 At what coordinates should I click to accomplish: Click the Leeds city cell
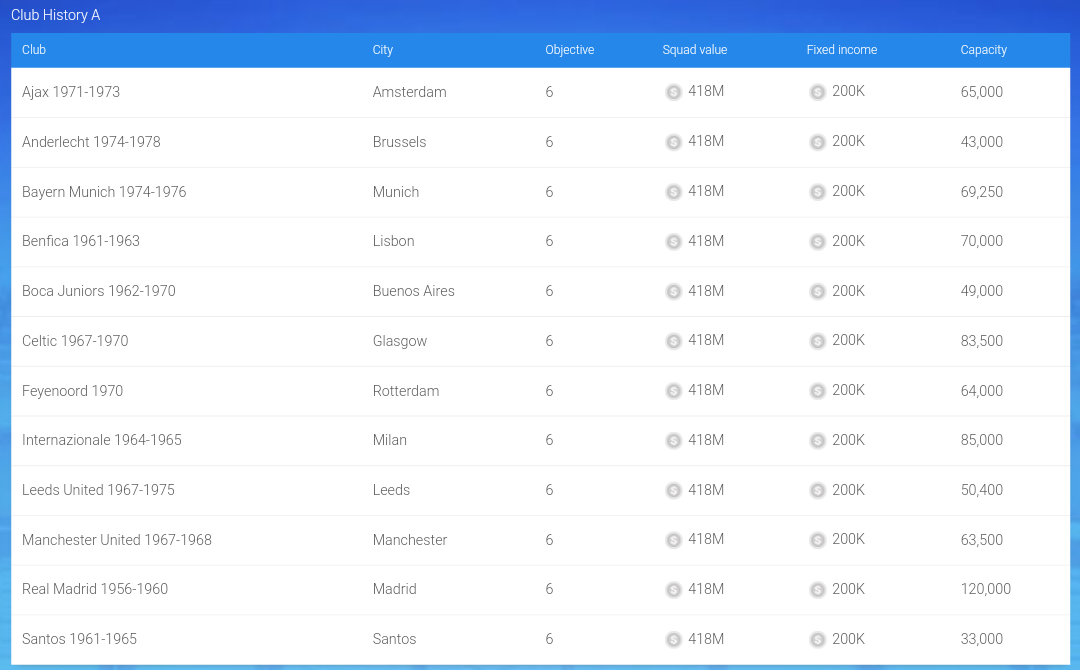click(391, 490)
